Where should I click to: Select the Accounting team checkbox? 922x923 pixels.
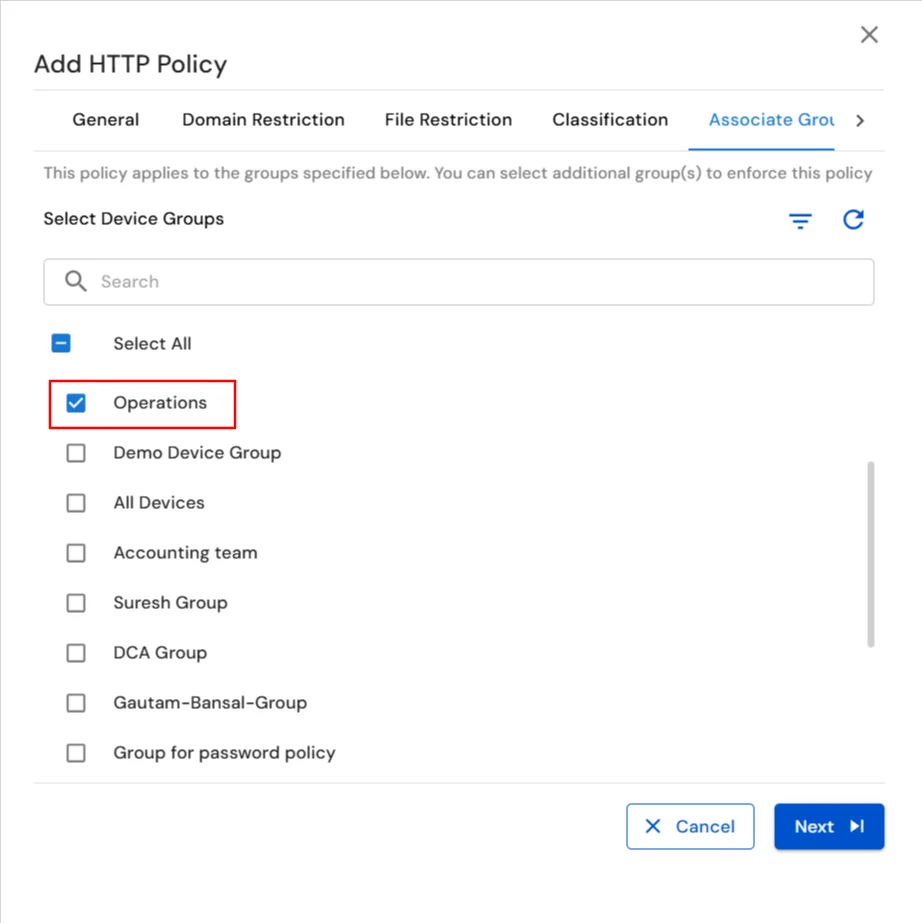pyautogui.click(x=75, y=552)
